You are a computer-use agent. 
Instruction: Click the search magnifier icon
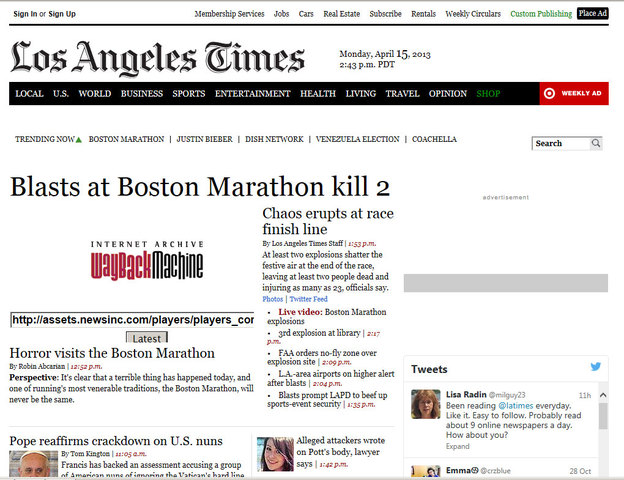[596, 143]
